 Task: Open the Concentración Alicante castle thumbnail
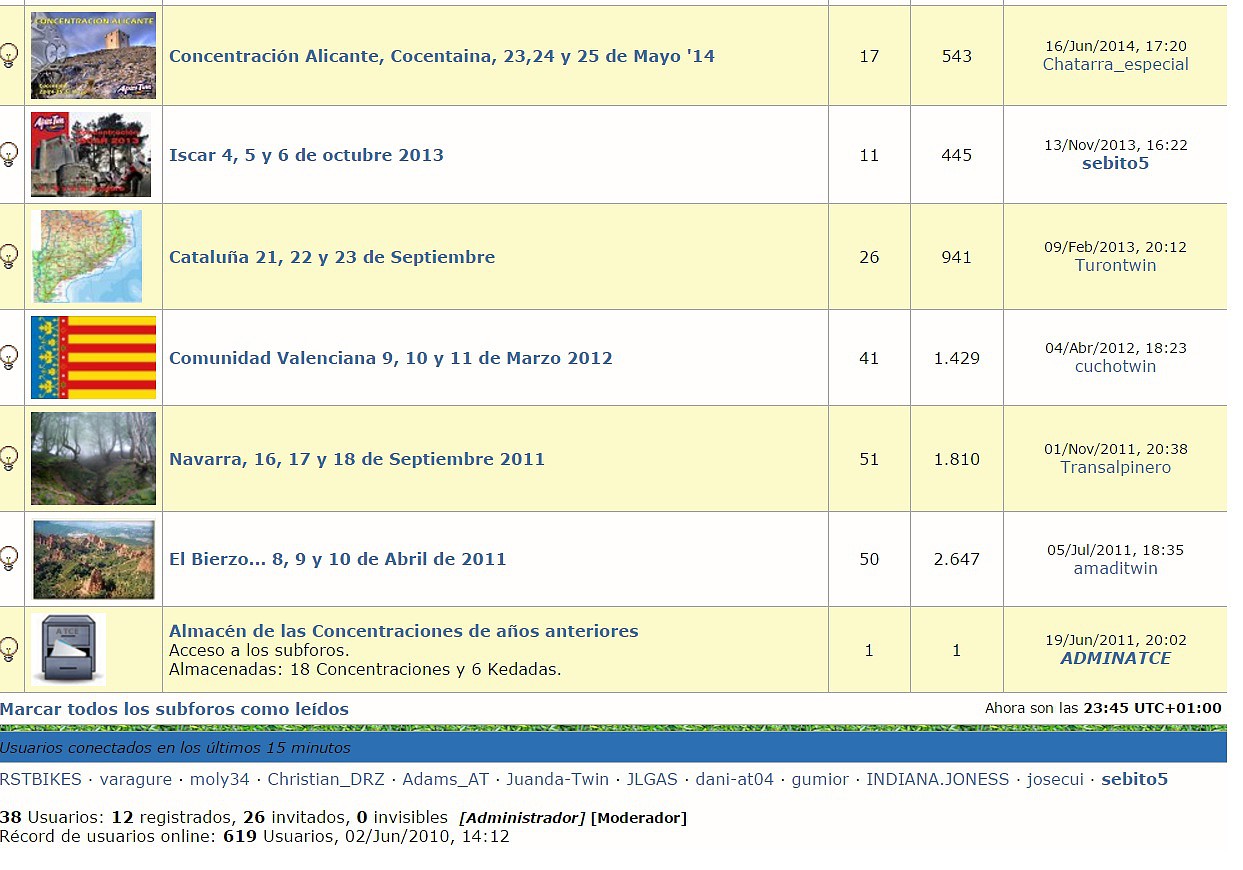[x=93, y=55]
